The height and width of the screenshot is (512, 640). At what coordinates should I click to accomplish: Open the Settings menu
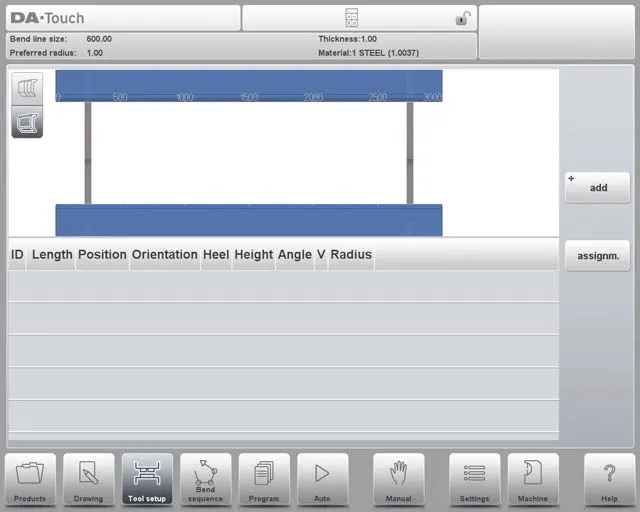click(x=474, y=479)
